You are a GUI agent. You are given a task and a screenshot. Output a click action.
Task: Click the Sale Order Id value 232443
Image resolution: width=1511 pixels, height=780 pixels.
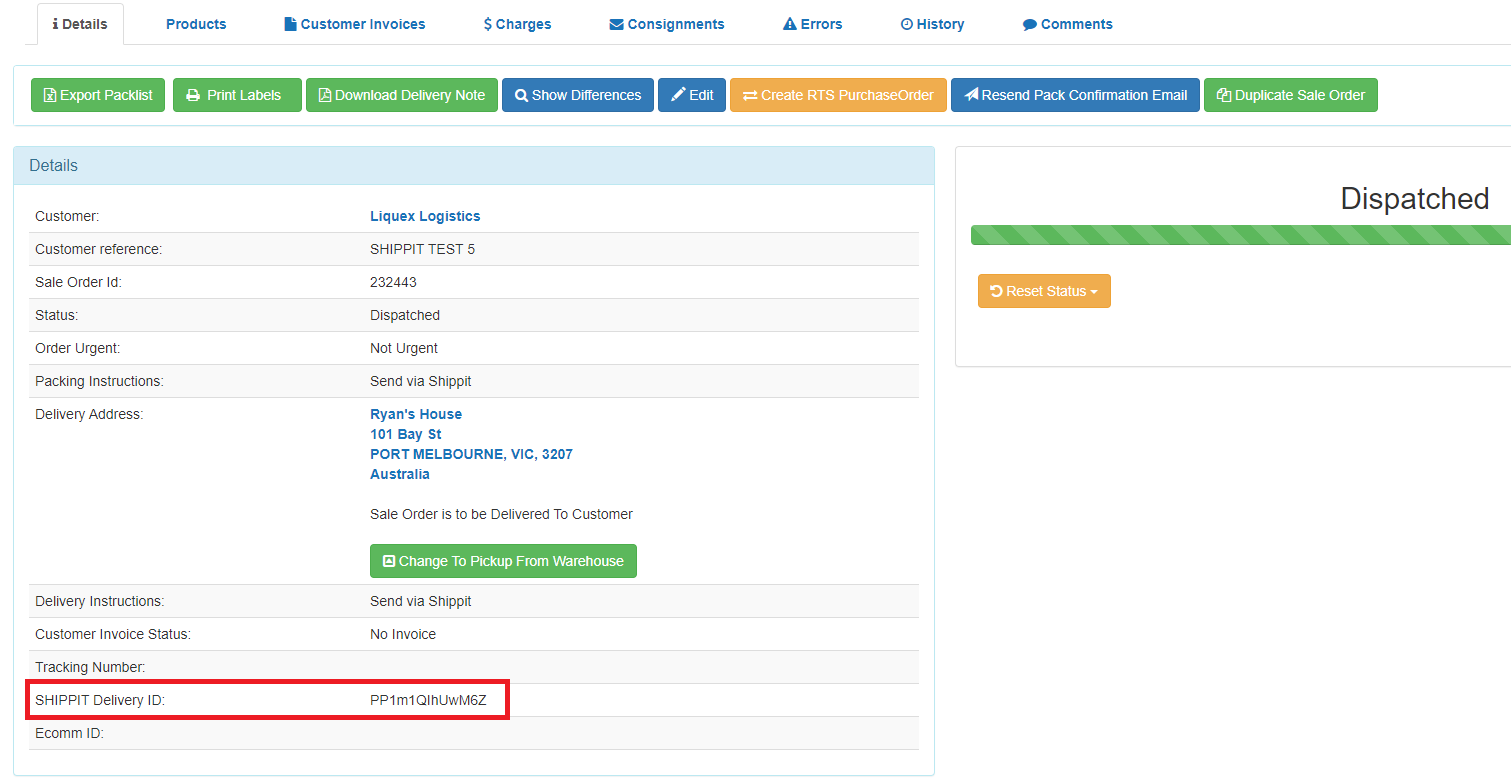tap(395, 282)
